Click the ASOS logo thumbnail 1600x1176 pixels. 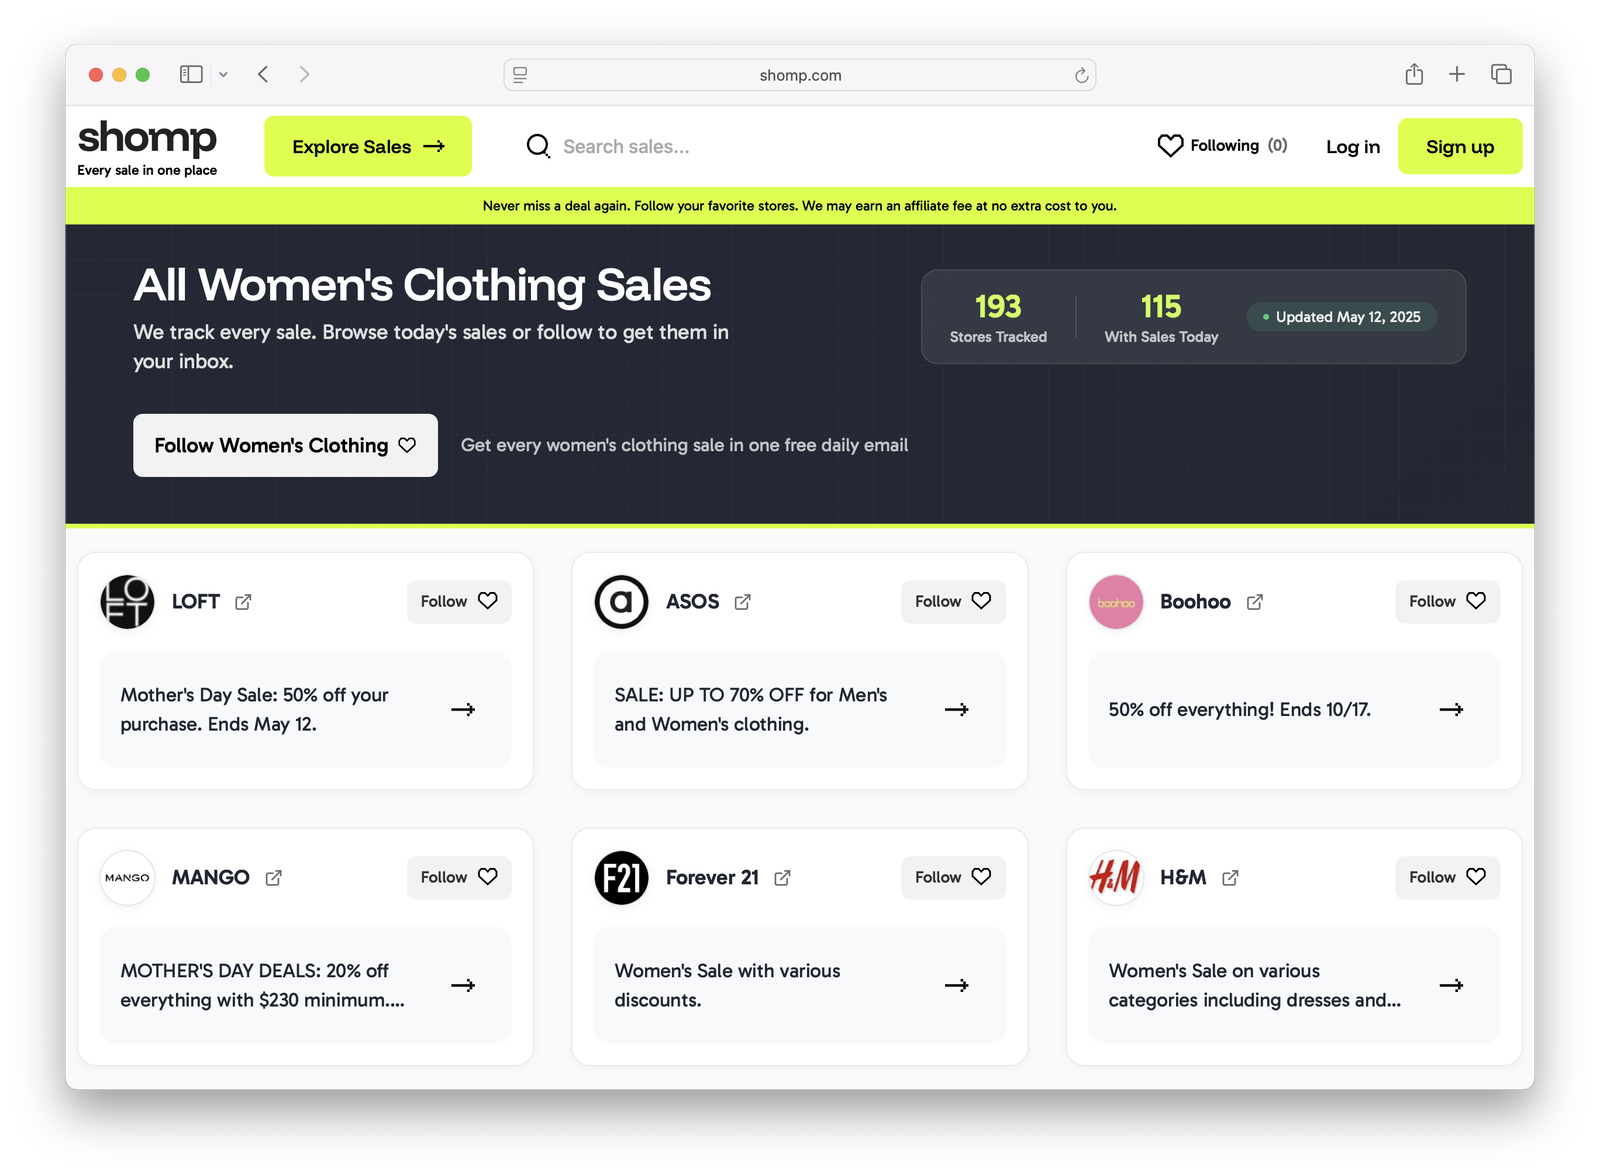(x=621, y=602)
